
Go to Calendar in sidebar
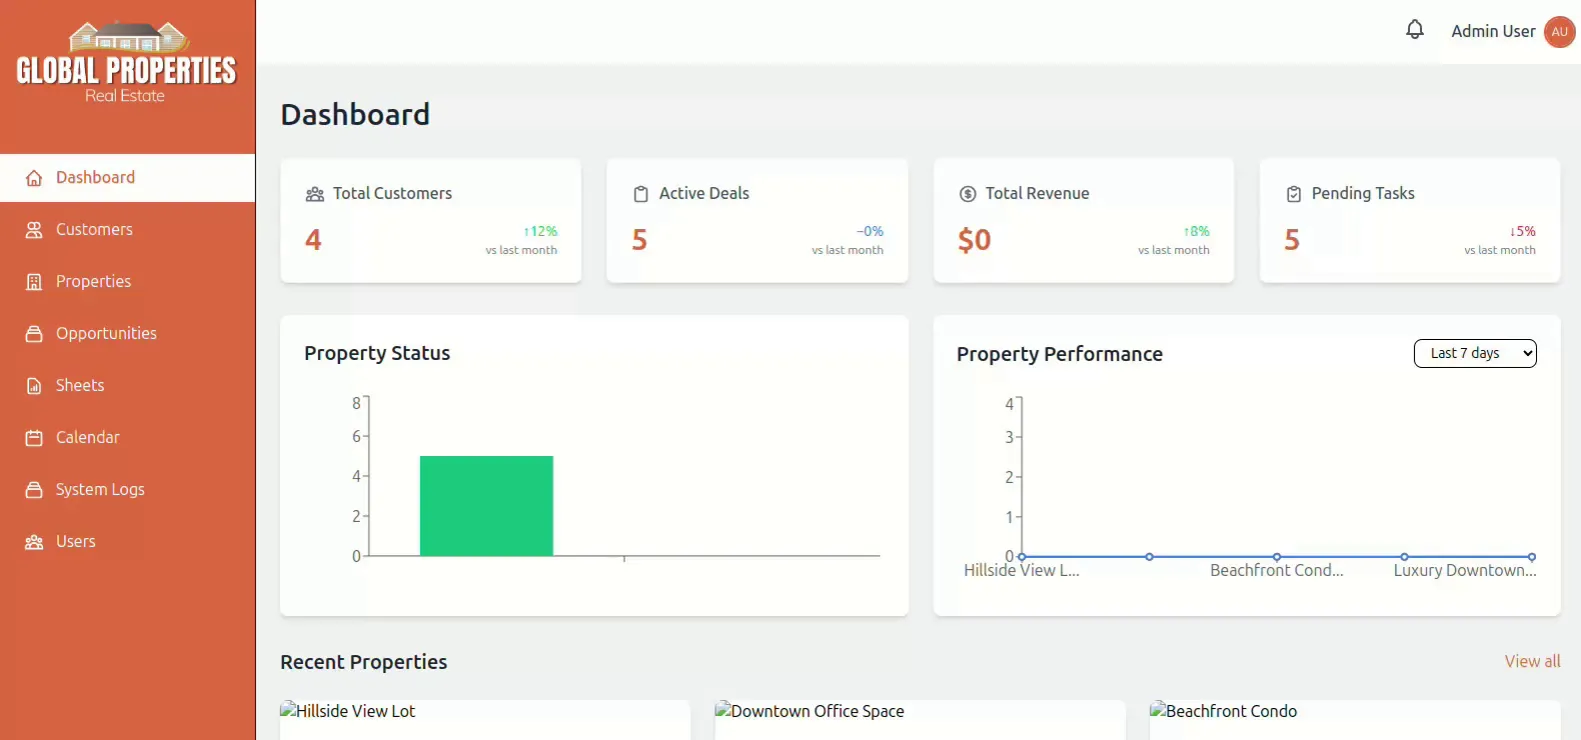[x=128, y=438]
